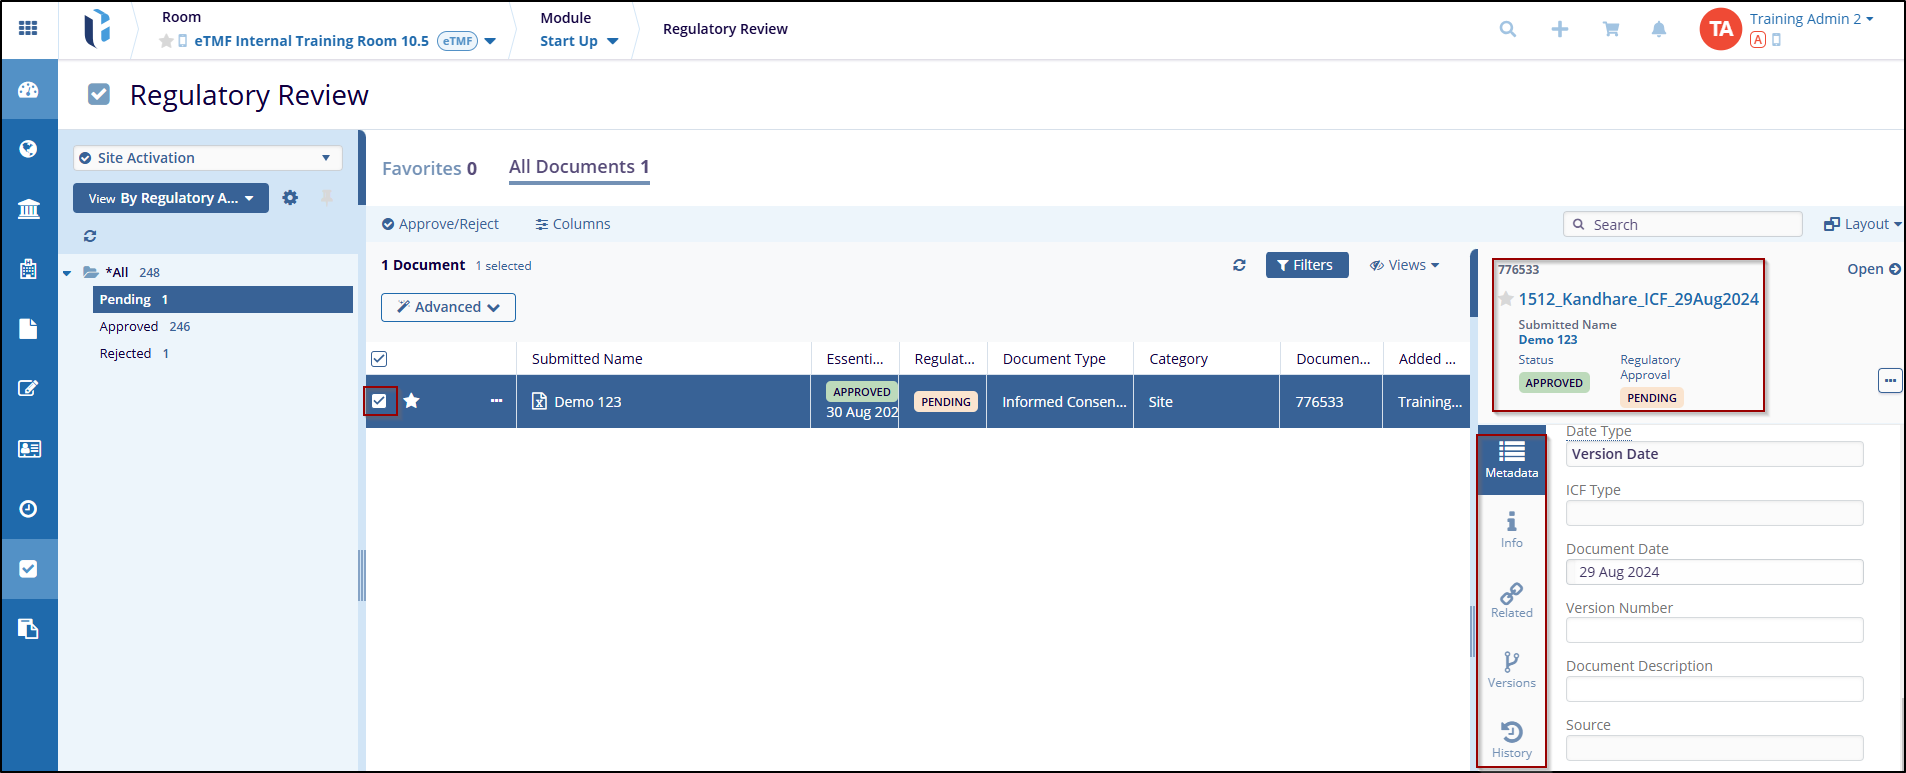Click the notifications bell icon
1906x773 pixels.
[x=1658, y=29]
